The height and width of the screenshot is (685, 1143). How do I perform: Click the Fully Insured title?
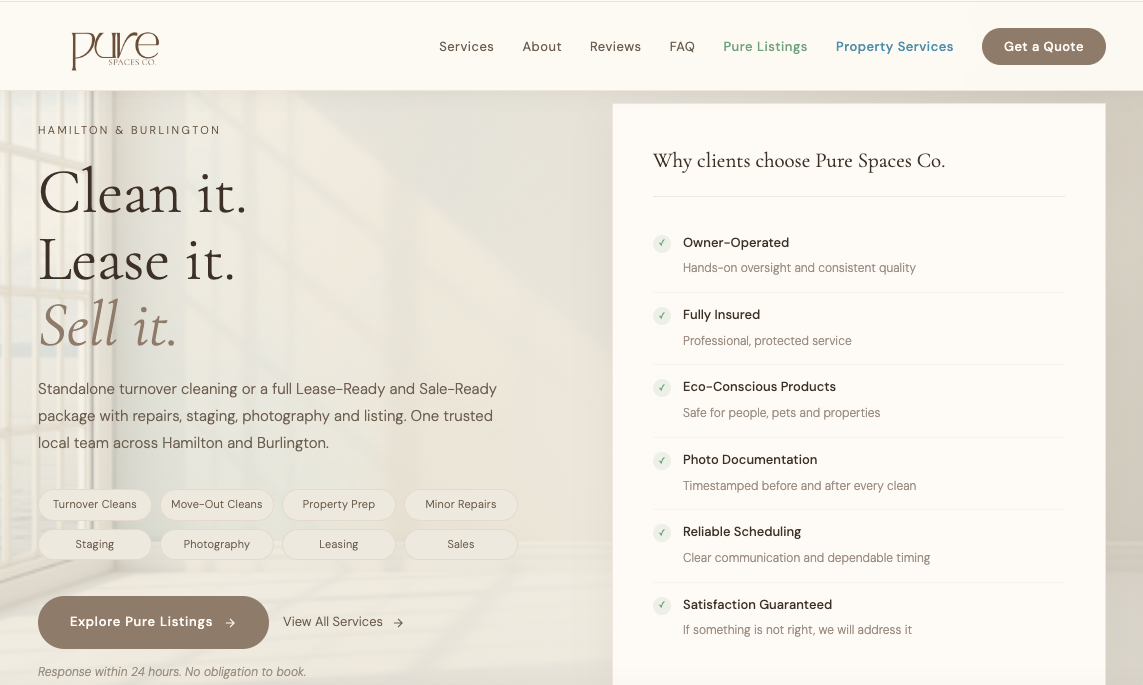721,315
